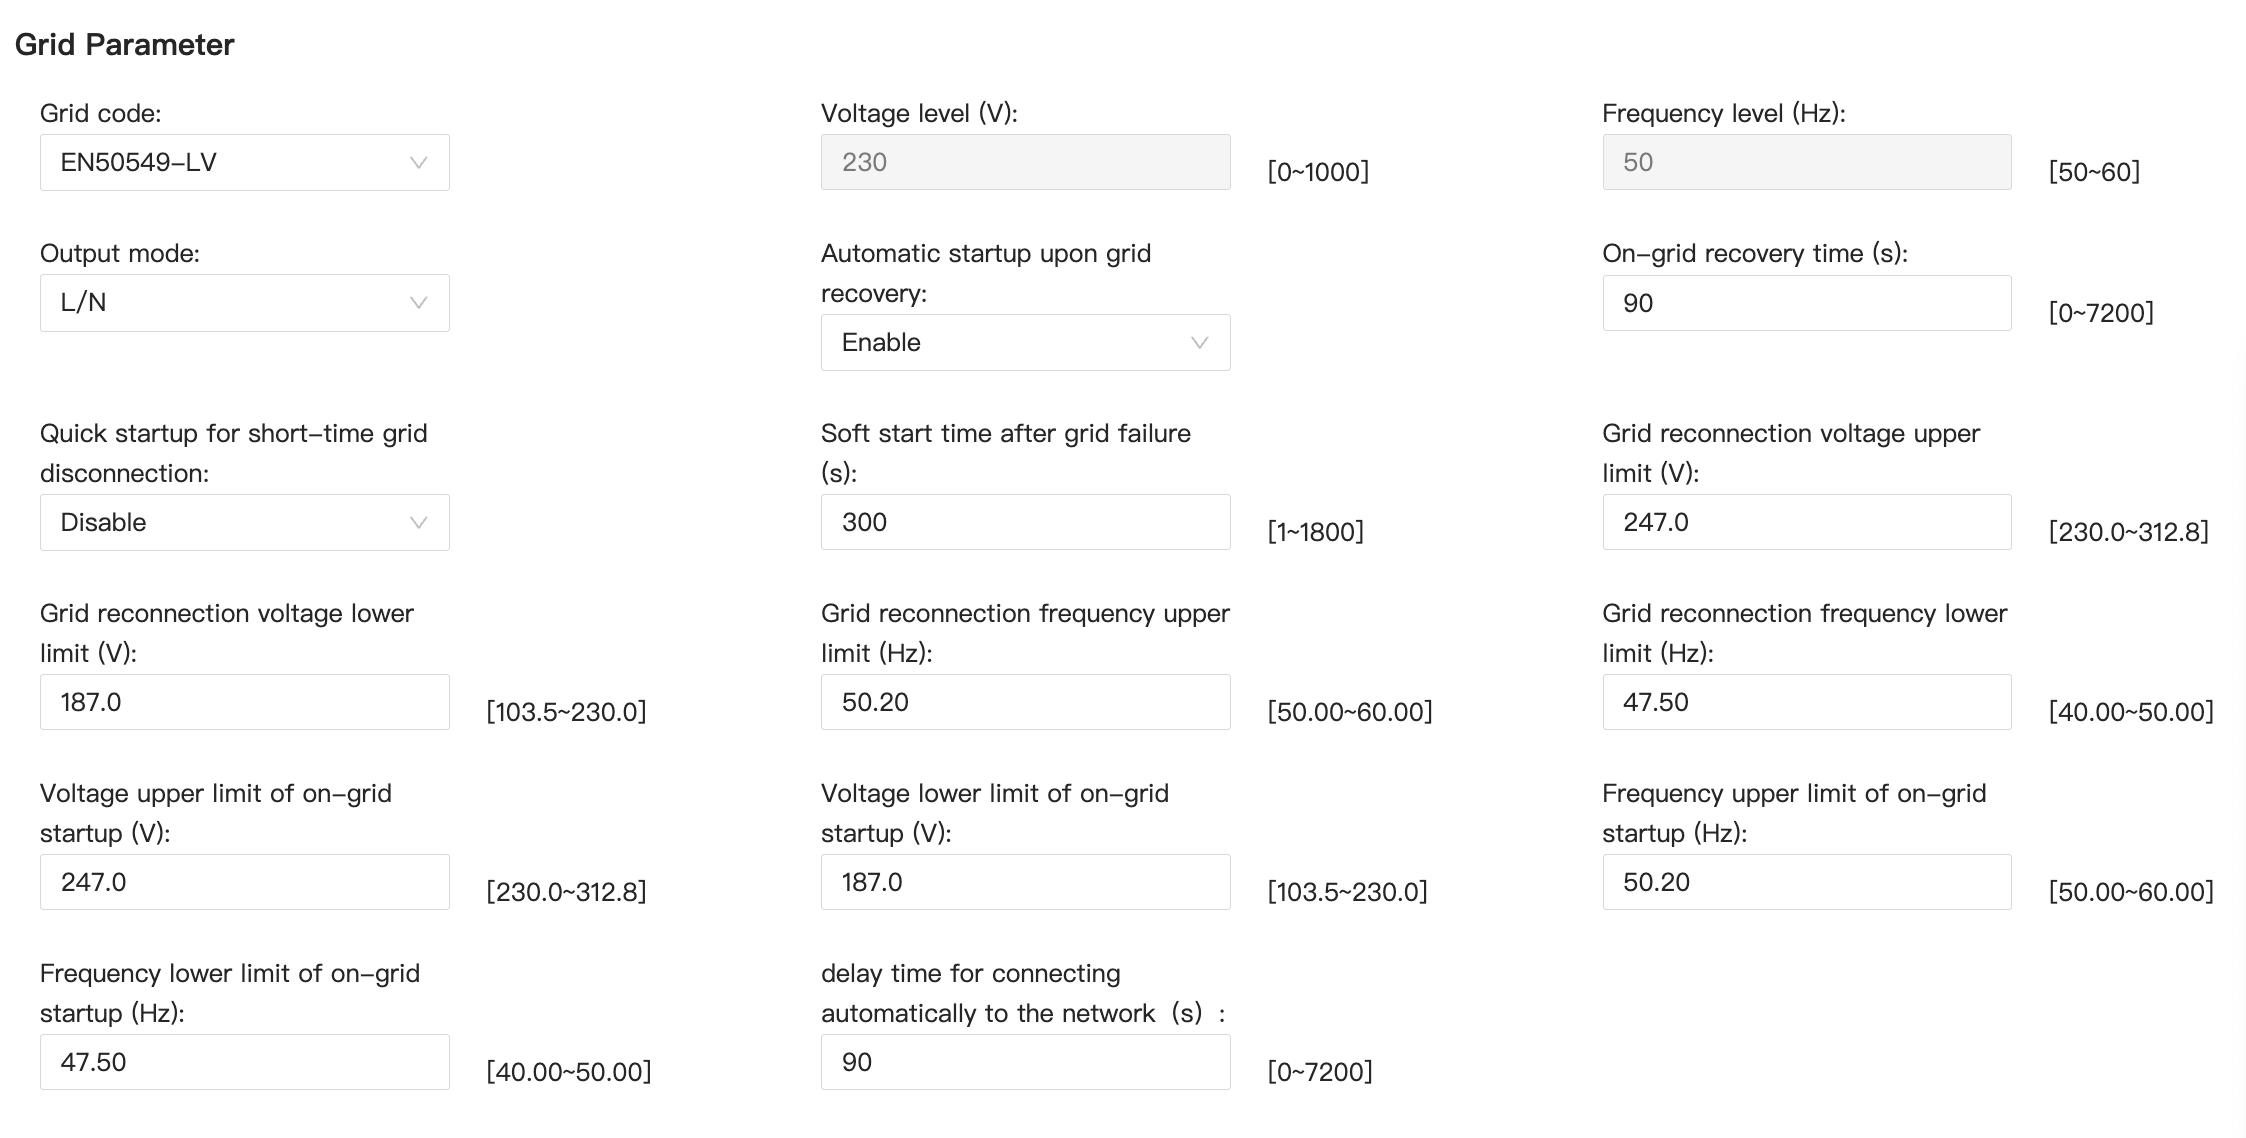Click Voltage upper limit of on-grid startup field
The height and width of the screenshot is (1138, 2246).
(x=244, y=882)
